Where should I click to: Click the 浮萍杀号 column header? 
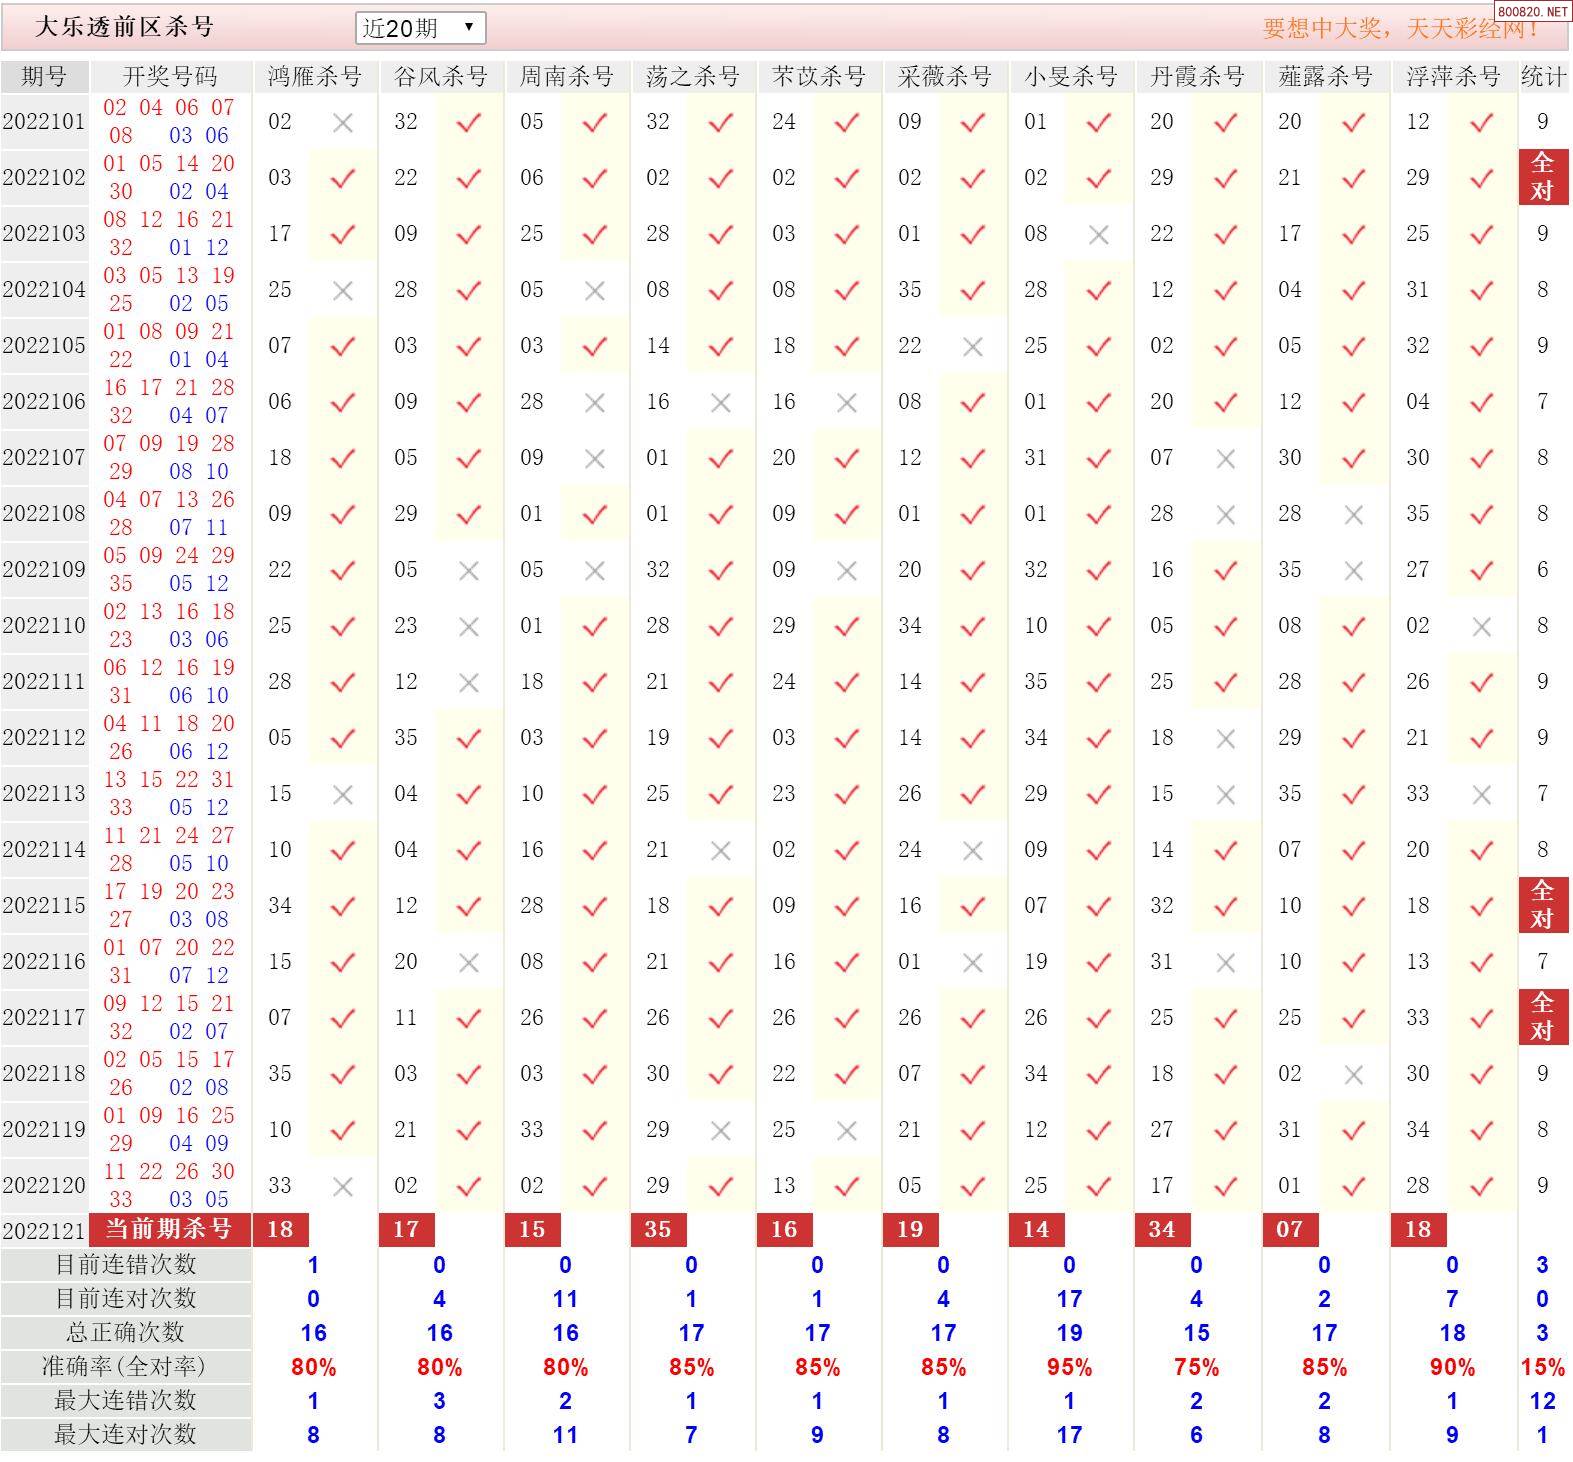(x=1453, y=76)
